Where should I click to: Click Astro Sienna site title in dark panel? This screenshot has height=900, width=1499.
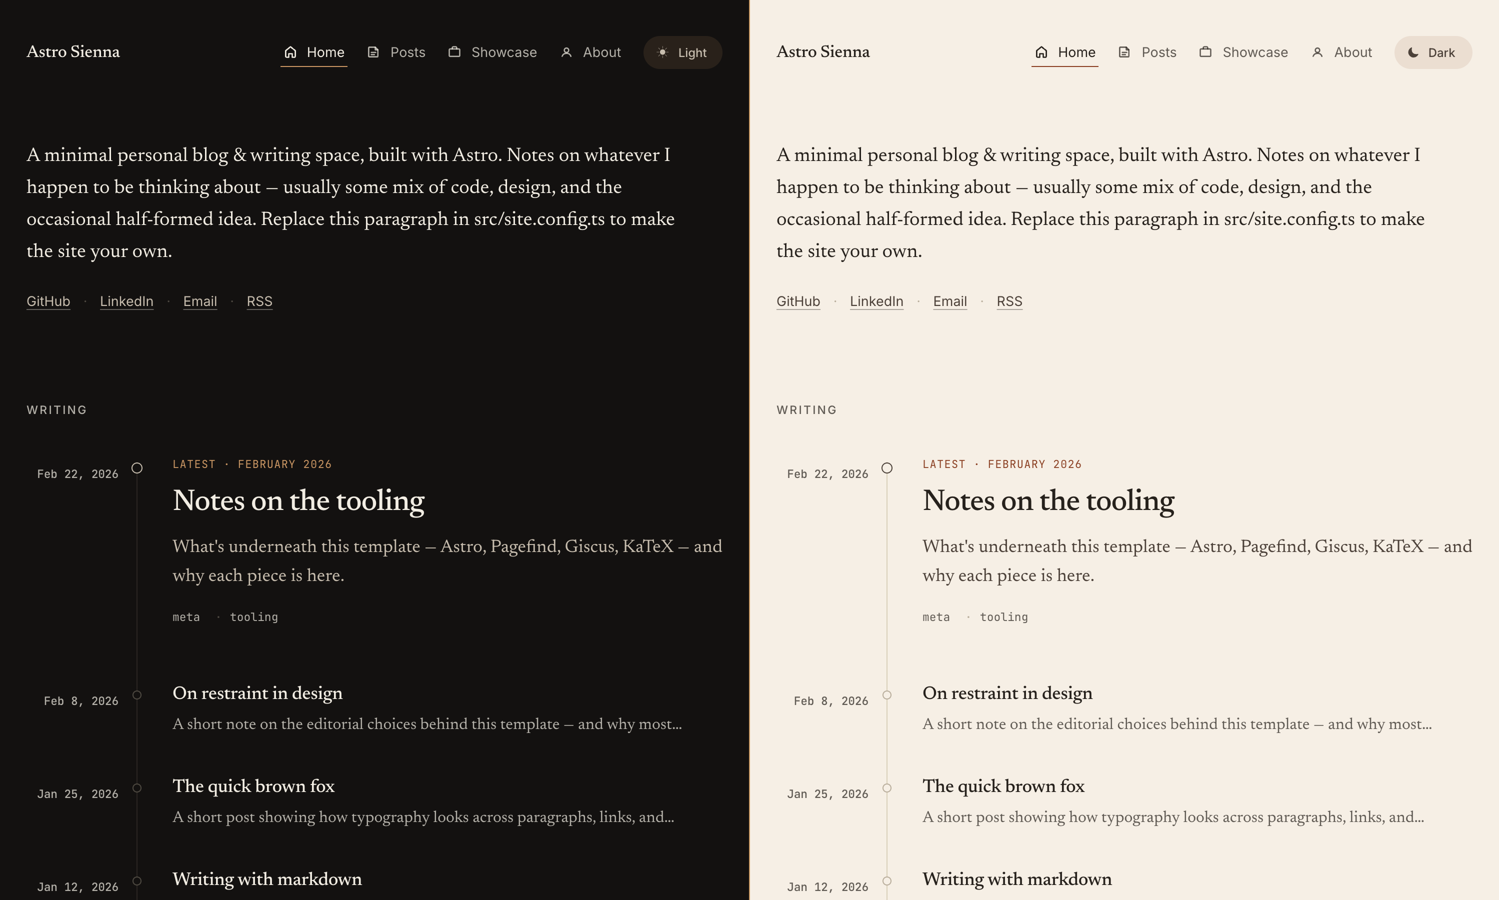pos(73,52)
